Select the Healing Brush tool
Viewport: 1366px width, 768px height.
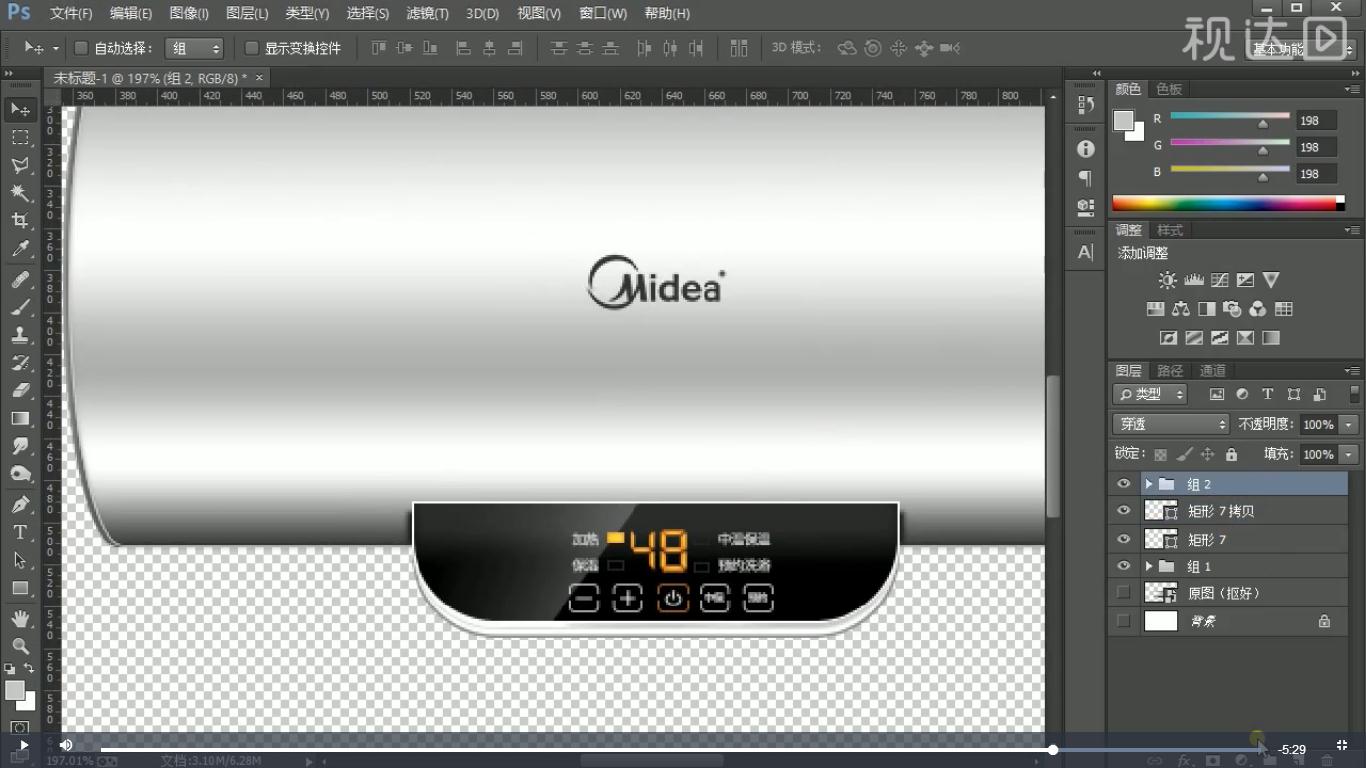20,280
